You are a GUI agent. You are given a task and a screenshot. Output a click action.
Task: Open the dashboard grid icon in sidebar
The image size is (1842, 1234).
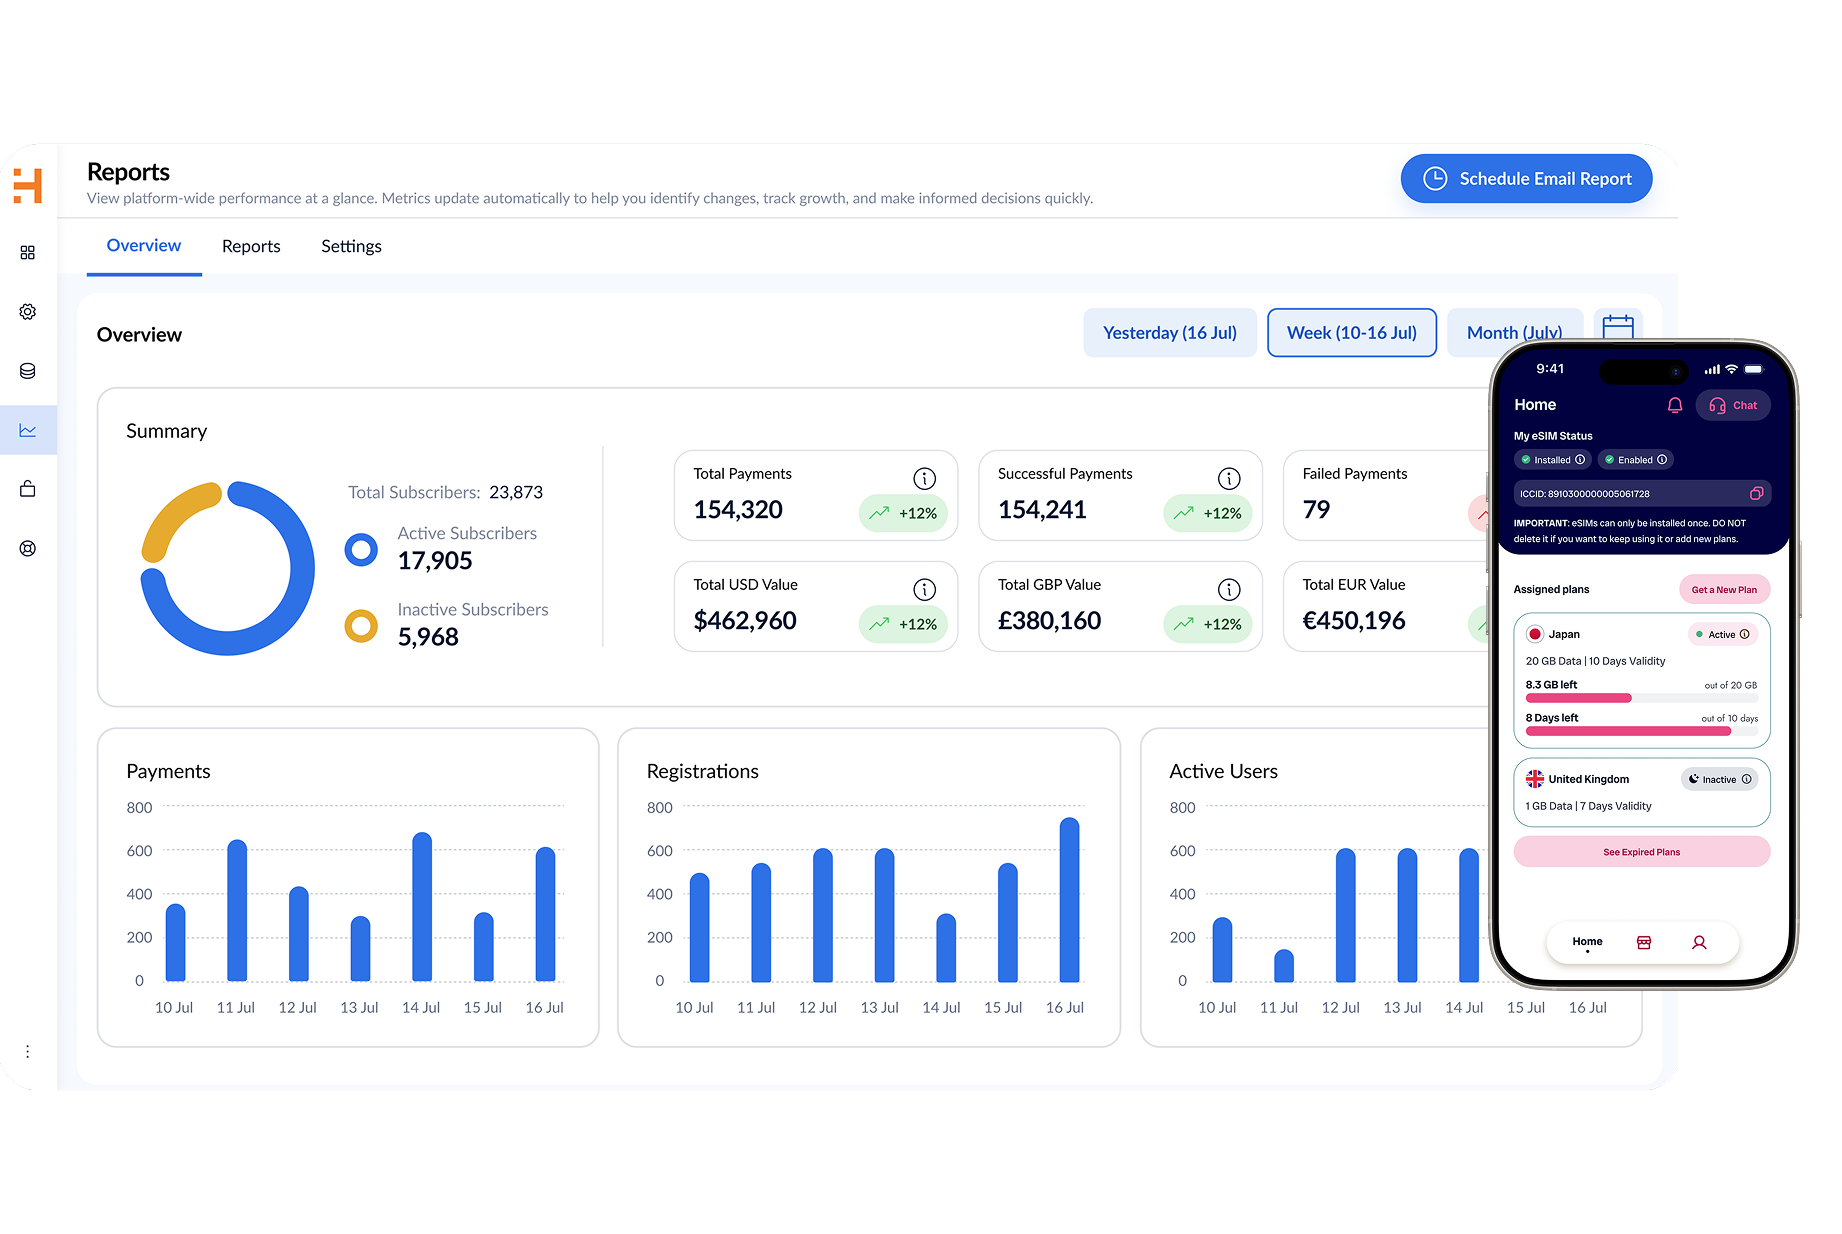pyautogui.click(x=28, y=253)
